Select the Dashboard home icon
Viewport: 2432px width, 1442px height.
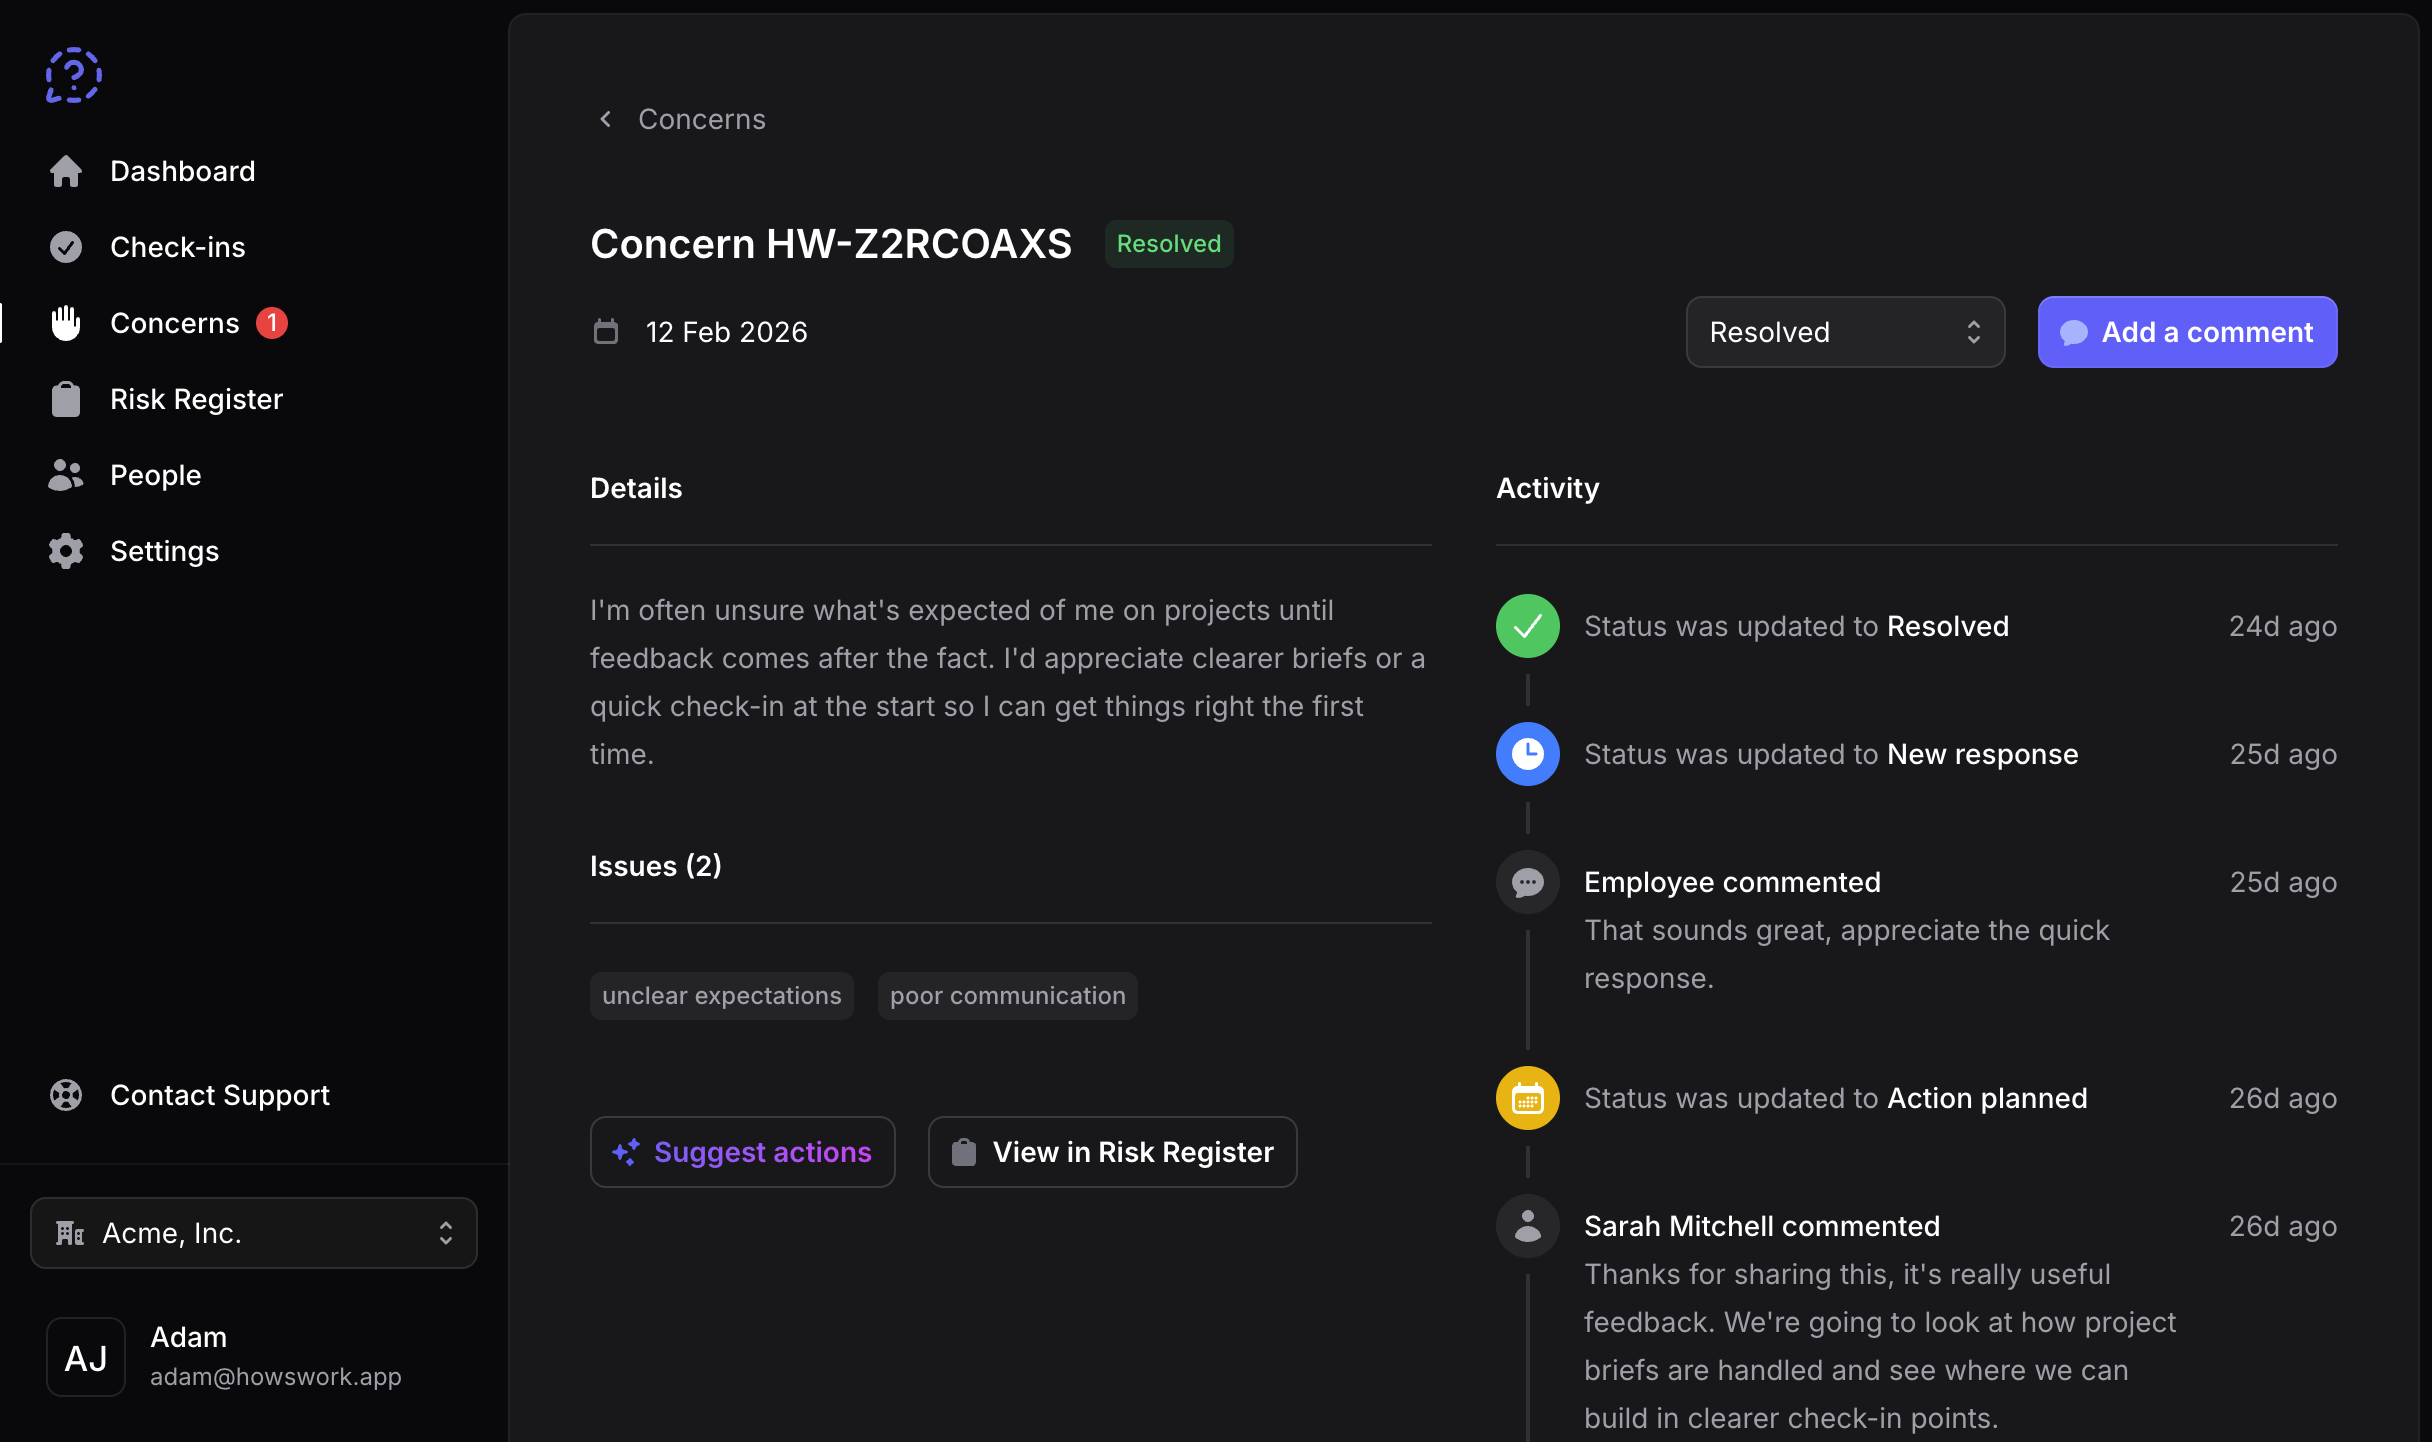click(66, 171)
